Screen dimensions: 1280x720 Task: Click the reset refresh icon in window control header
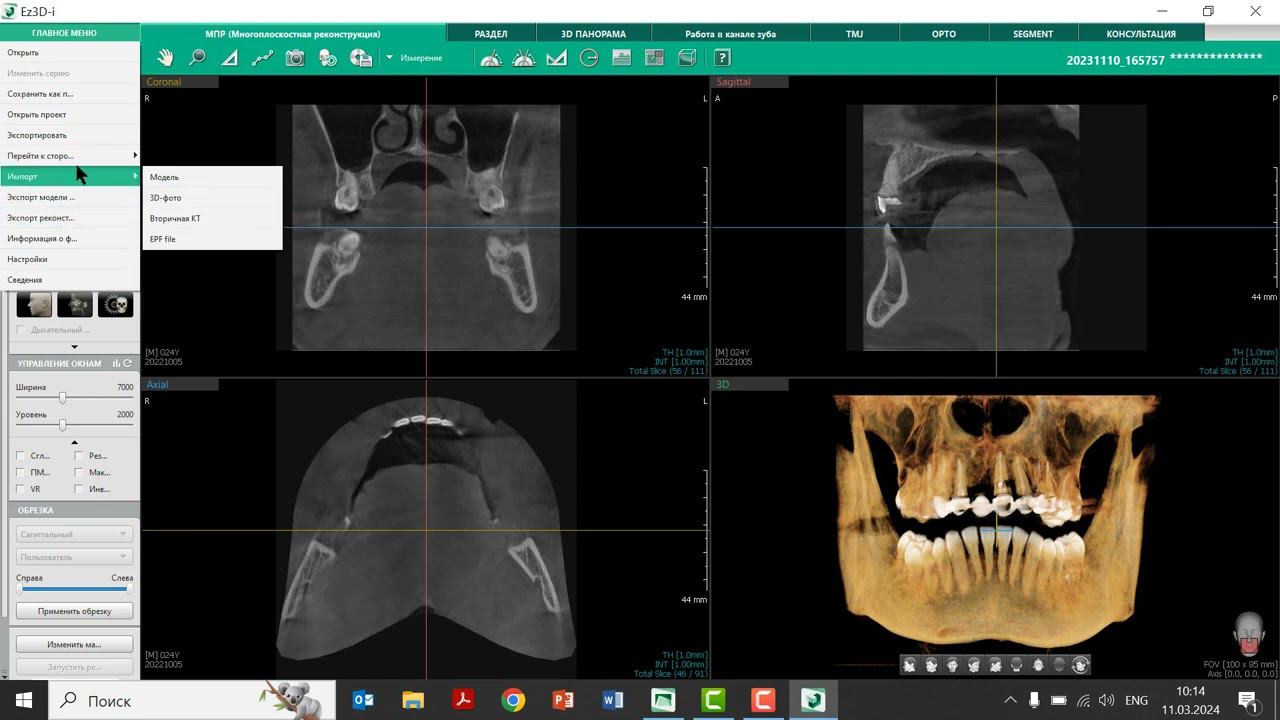(128, 364)
